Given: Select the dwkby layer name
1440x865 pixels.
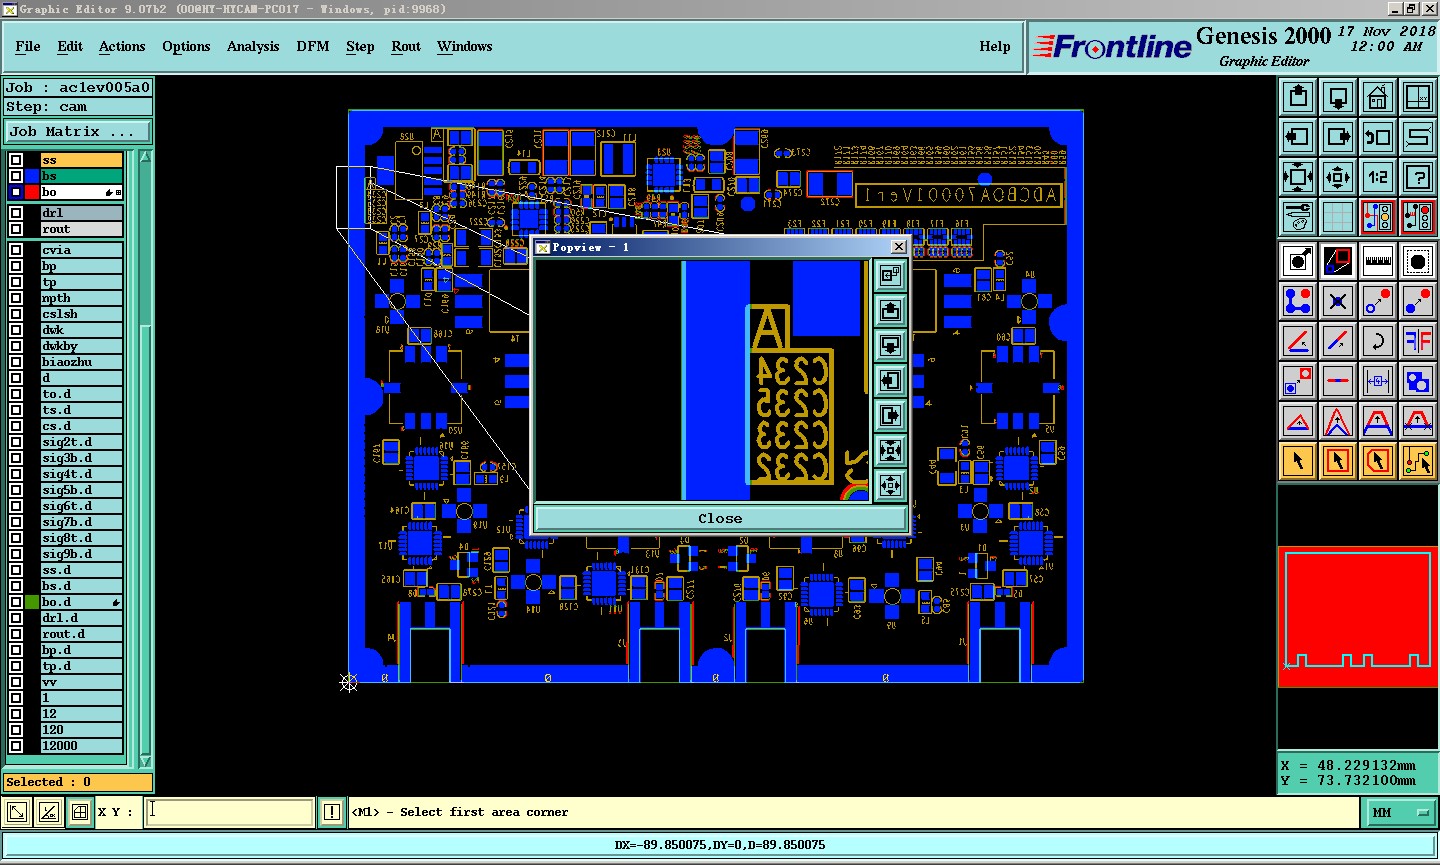Looking at the screenshot, I should [81, 346].
